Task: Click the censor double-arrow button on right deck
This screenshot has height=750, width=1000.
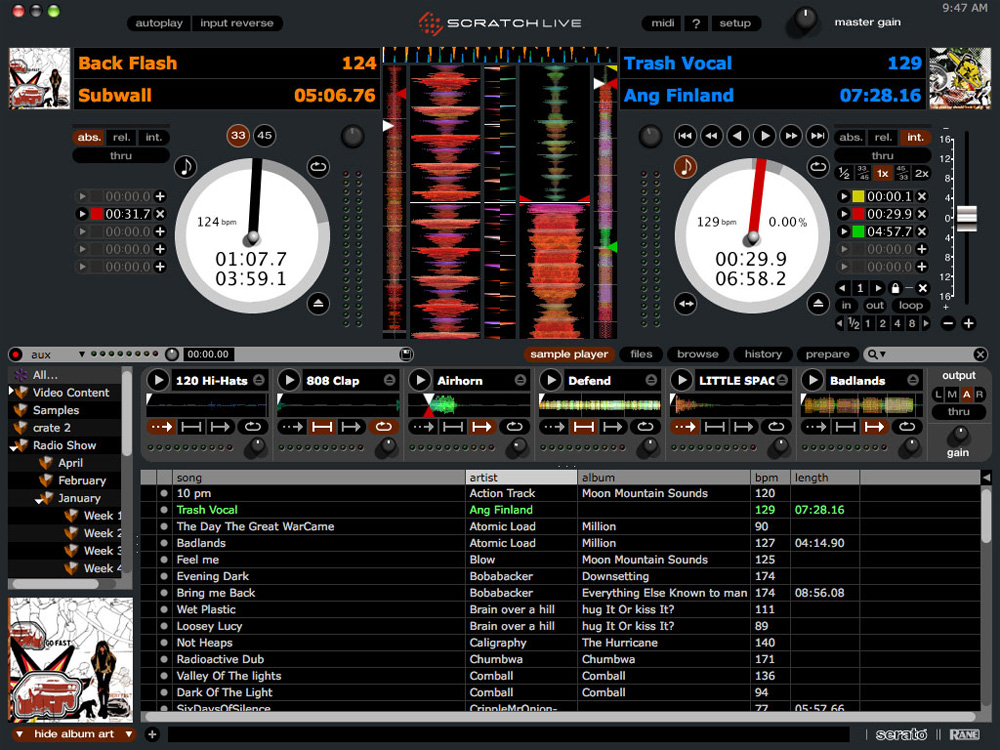Action: pyautogui.click(x=686, y=304)
